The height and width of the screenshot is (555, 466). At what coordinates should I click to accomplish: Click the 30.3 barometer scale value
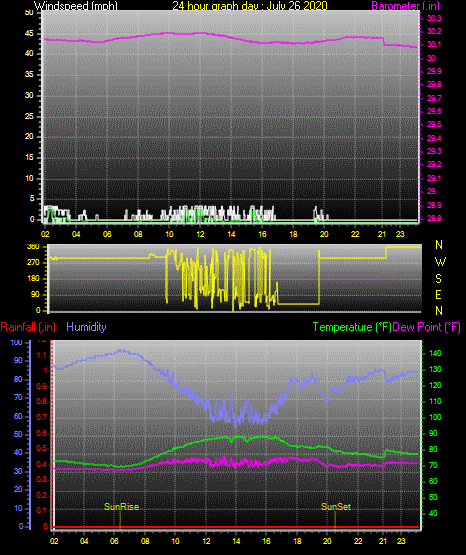click(434, 18)
